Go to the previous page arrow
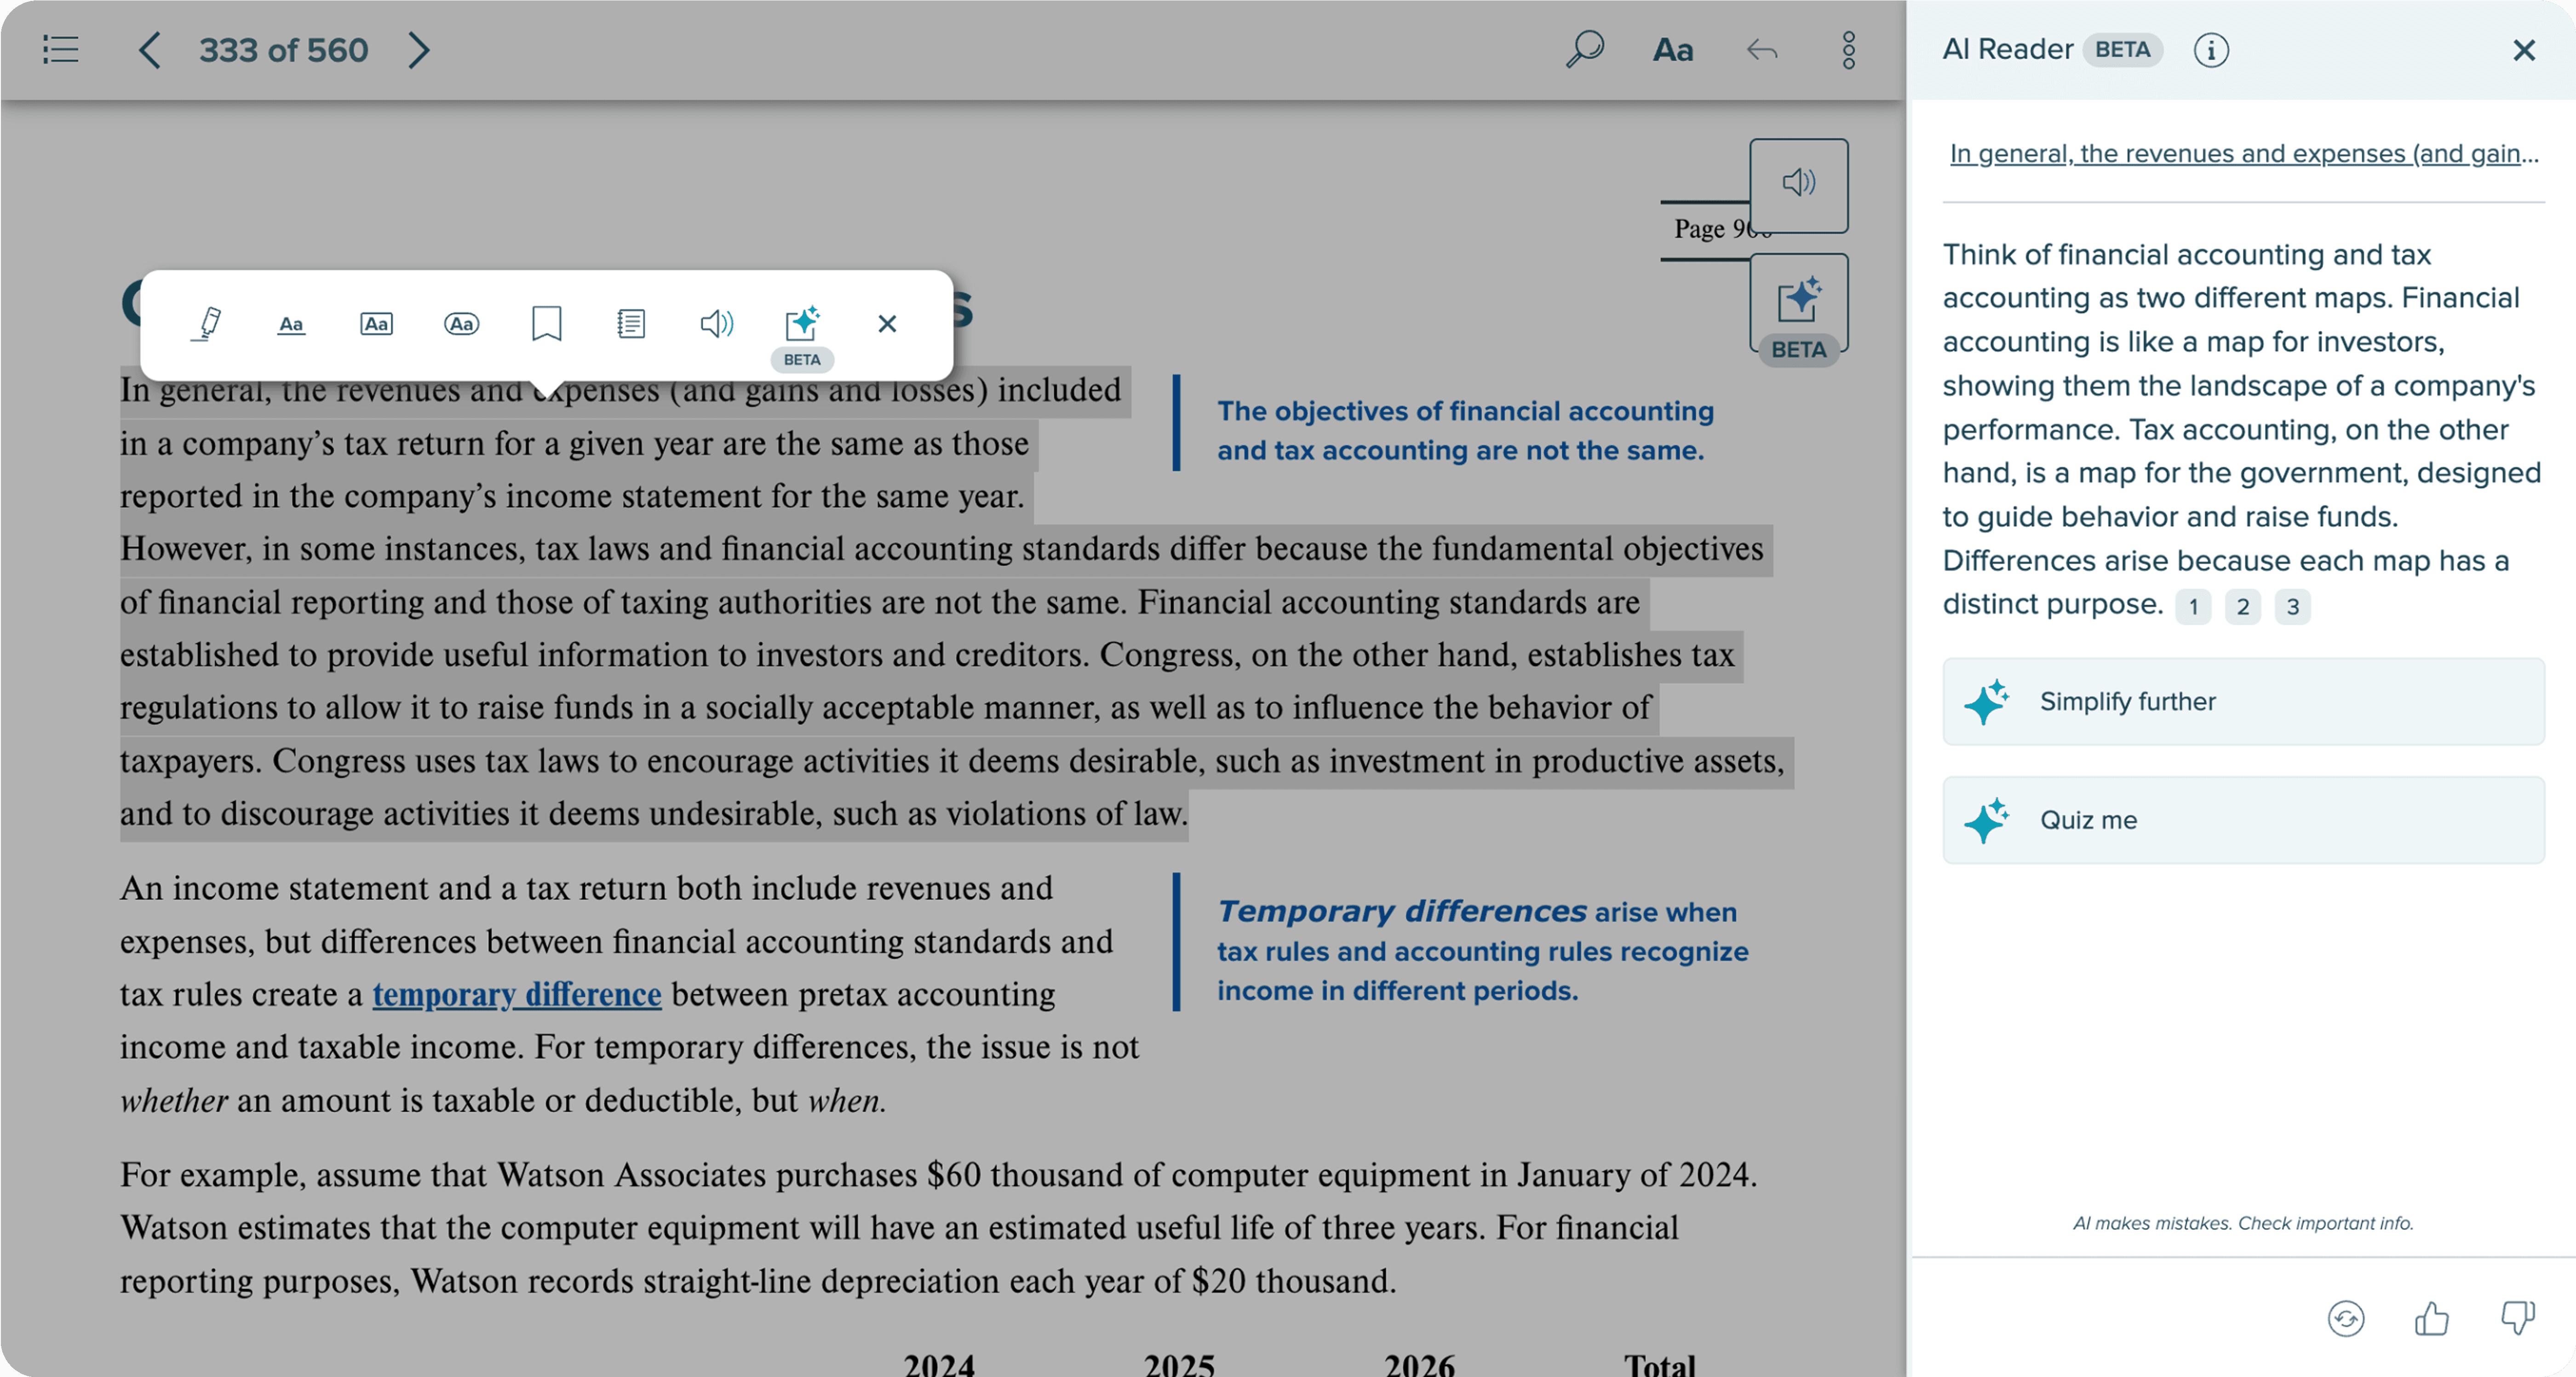 [x=149, y=50]
